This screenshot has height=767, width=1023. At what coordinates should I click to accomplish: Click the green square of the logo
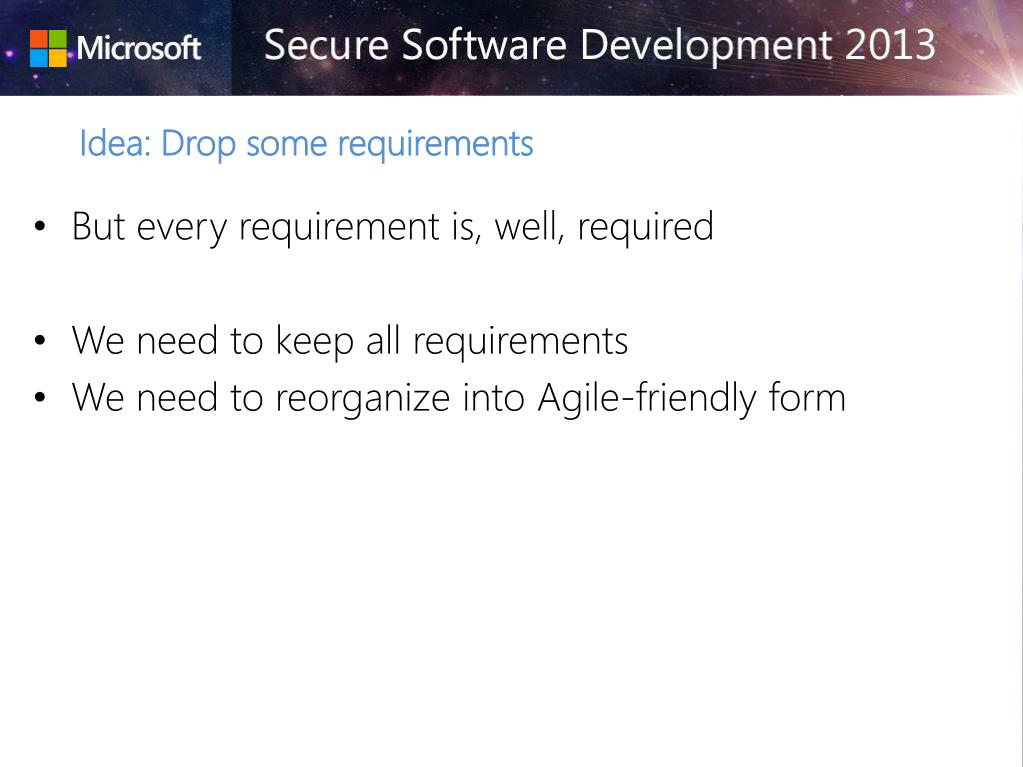pos(58,38)
